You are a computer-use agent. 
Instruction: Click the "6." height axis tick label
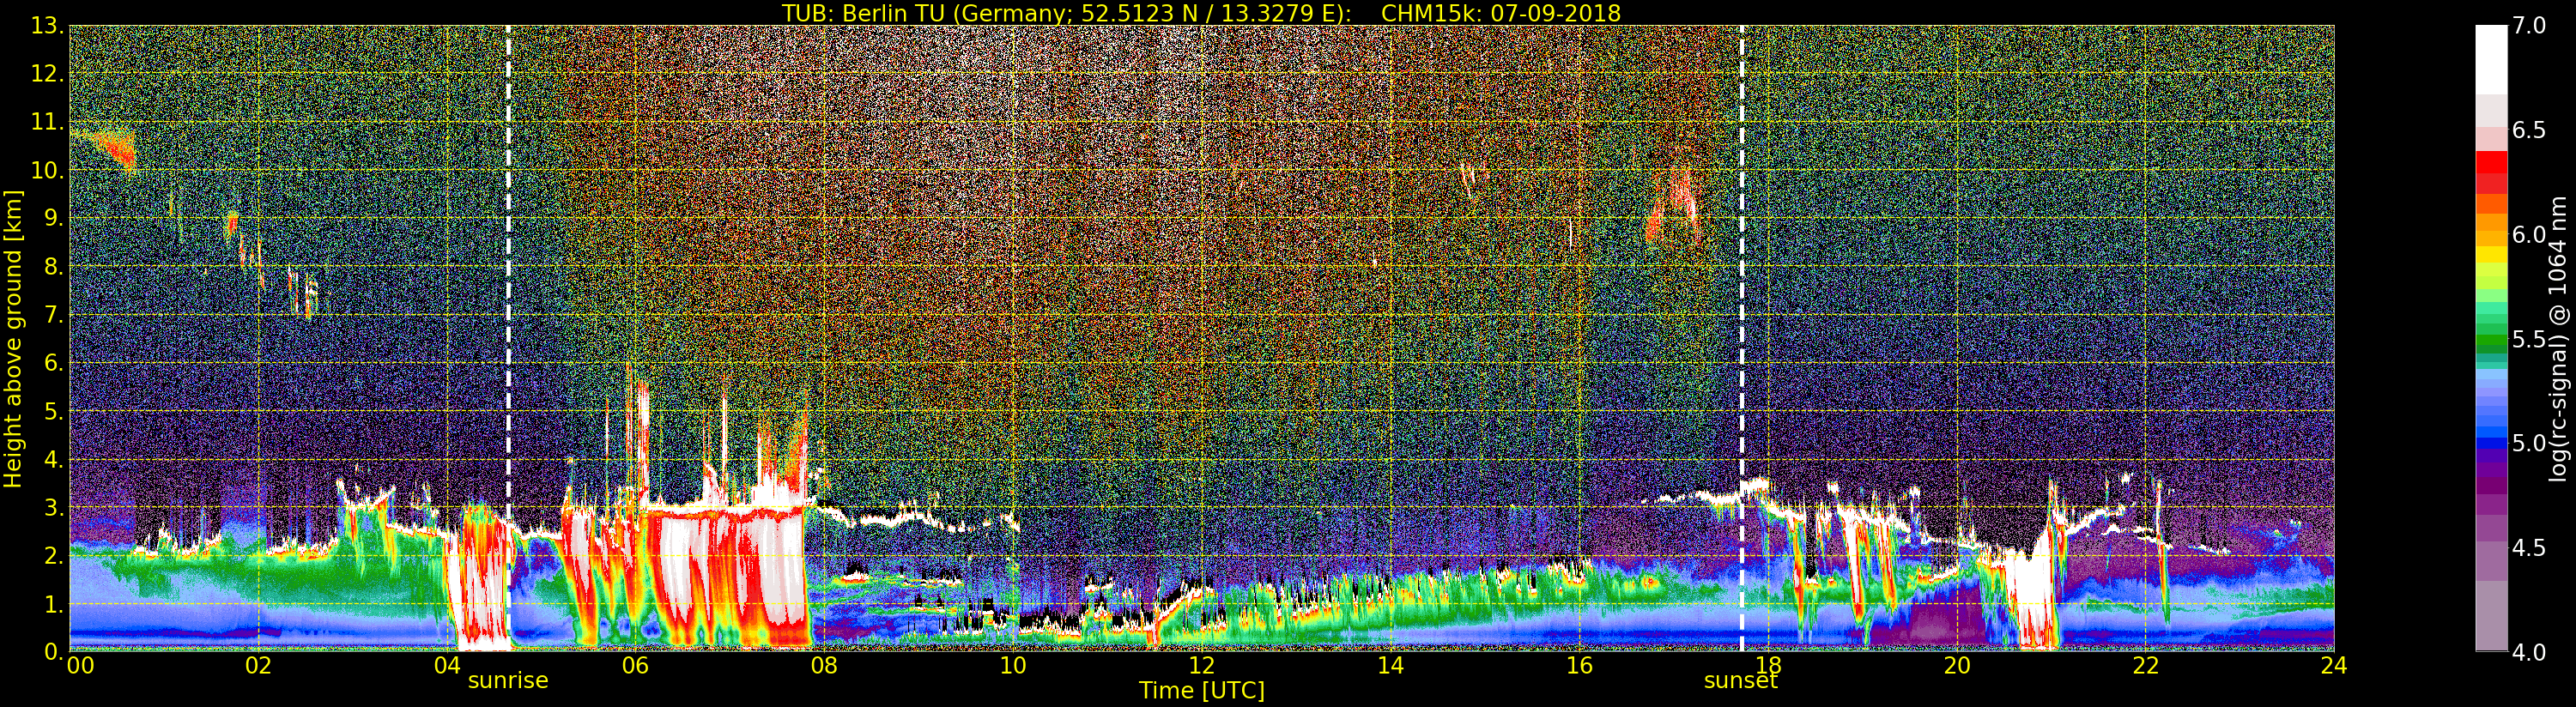pos(53,363)
